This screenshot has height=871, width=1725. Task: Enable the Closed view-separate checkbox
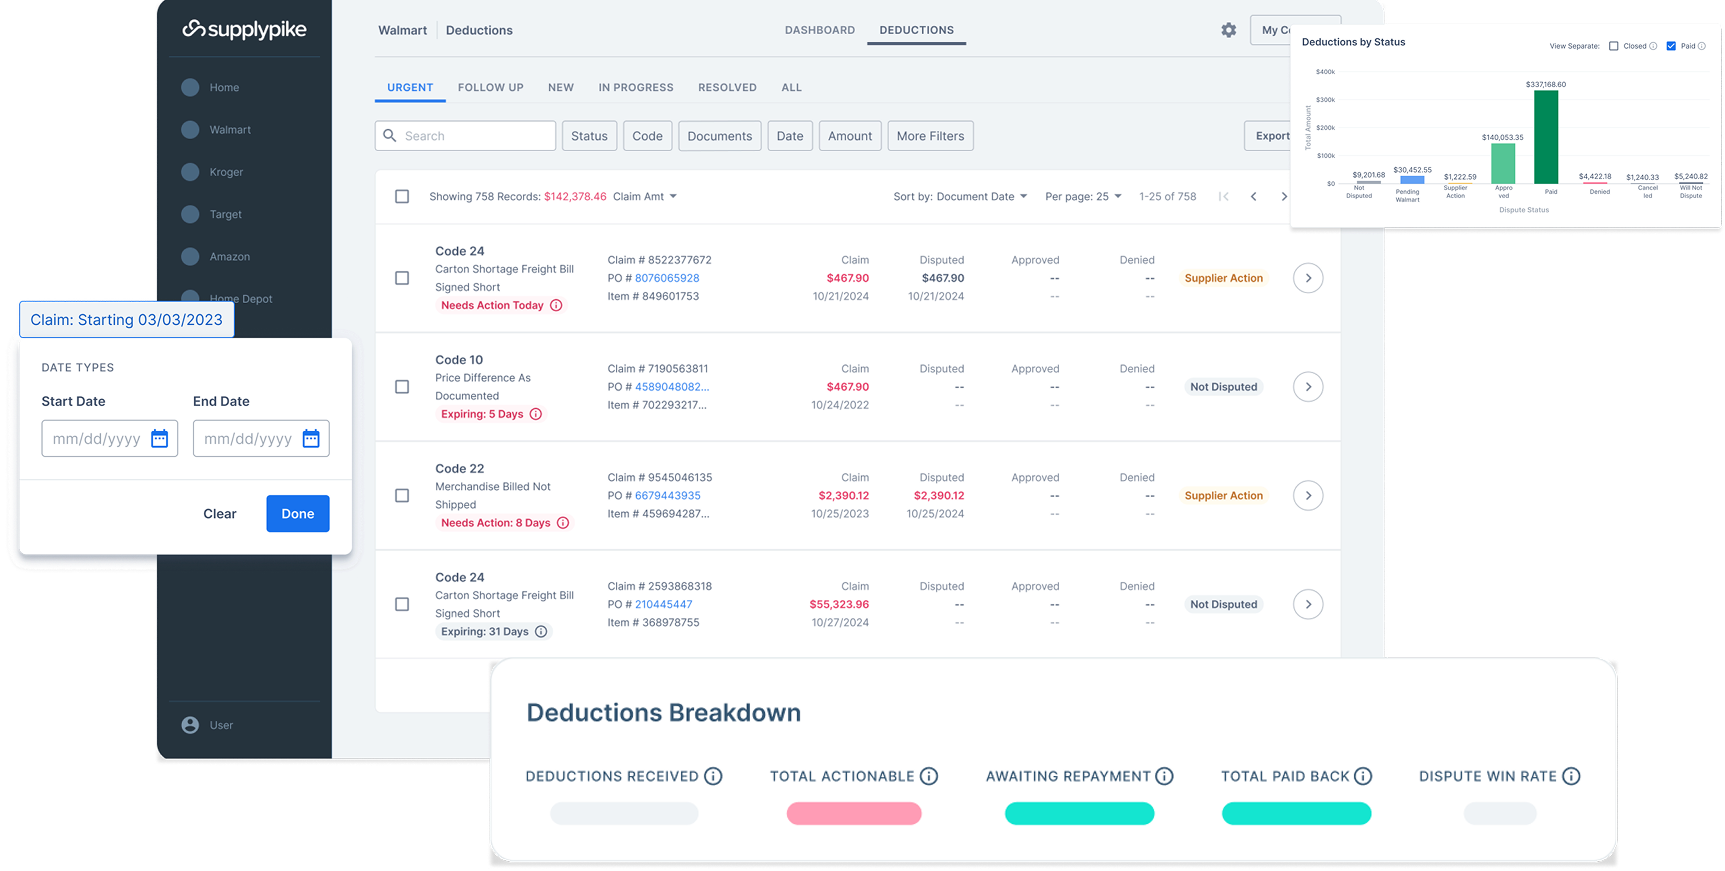(1614, 46)
